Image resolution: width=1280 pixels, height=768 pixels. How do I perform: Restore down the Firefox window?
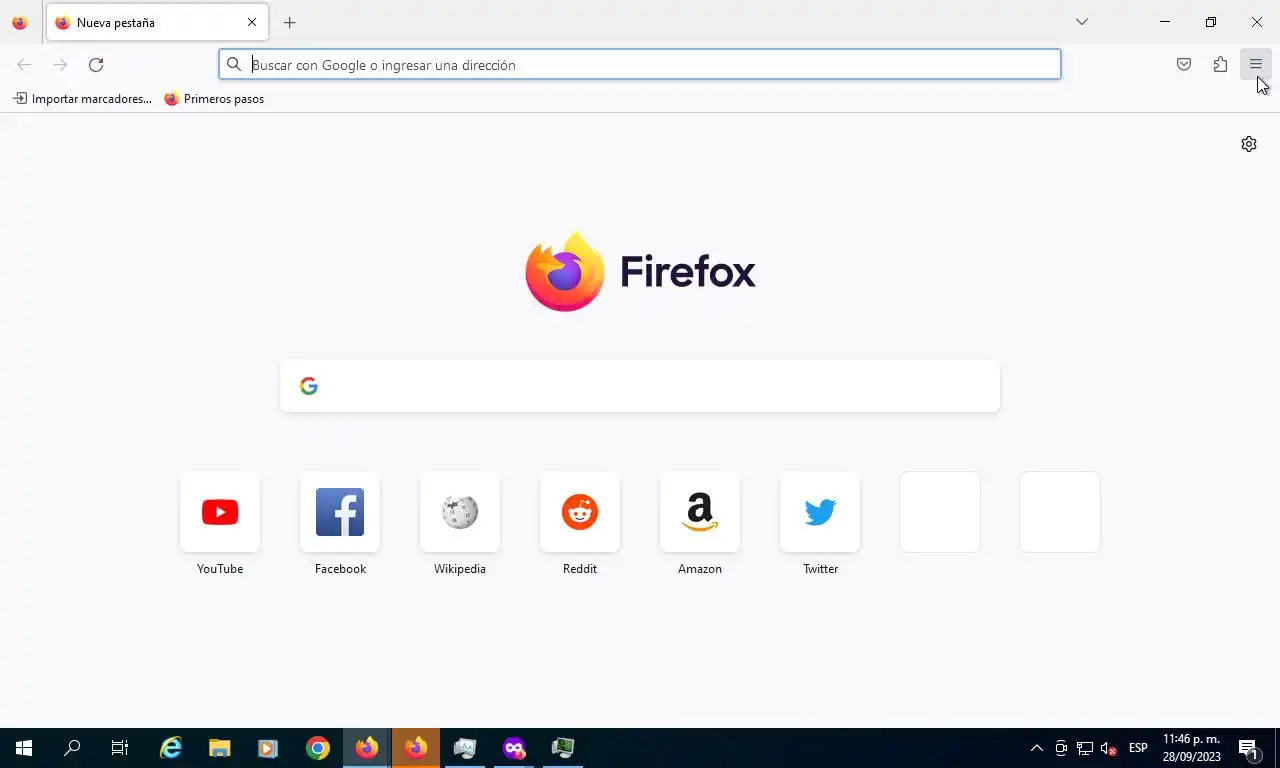coord(1211,22)
